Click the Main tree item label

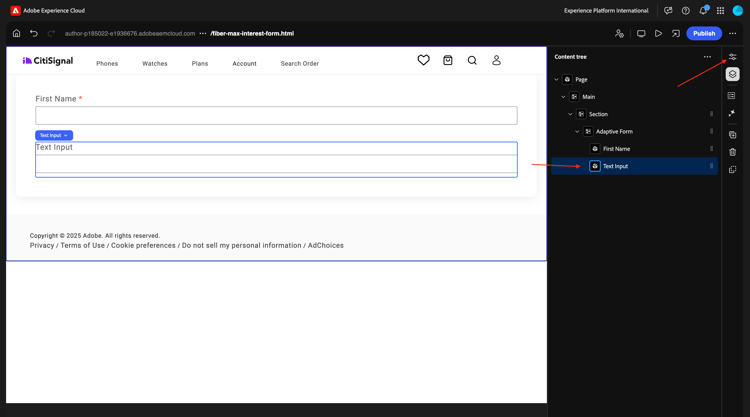tap(588, 97)
